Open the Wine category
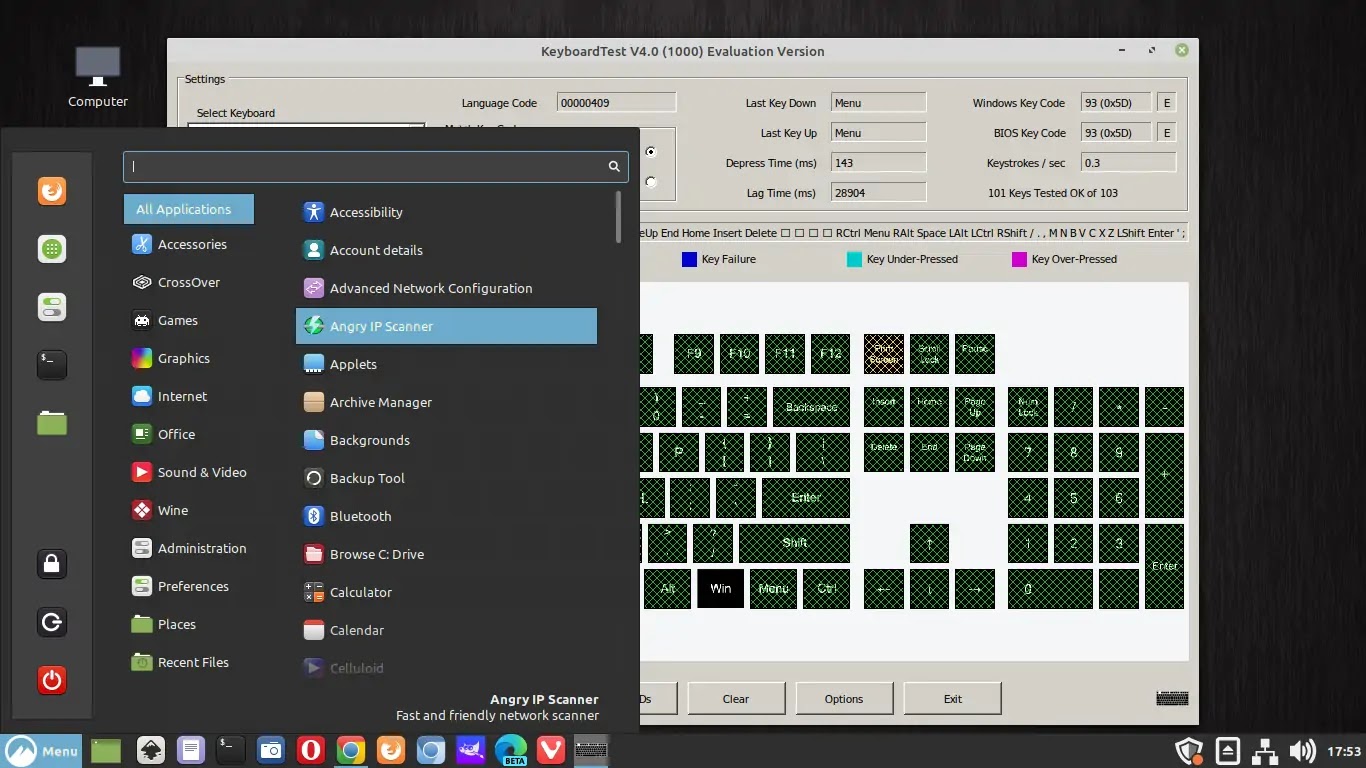 coord(189,510)
